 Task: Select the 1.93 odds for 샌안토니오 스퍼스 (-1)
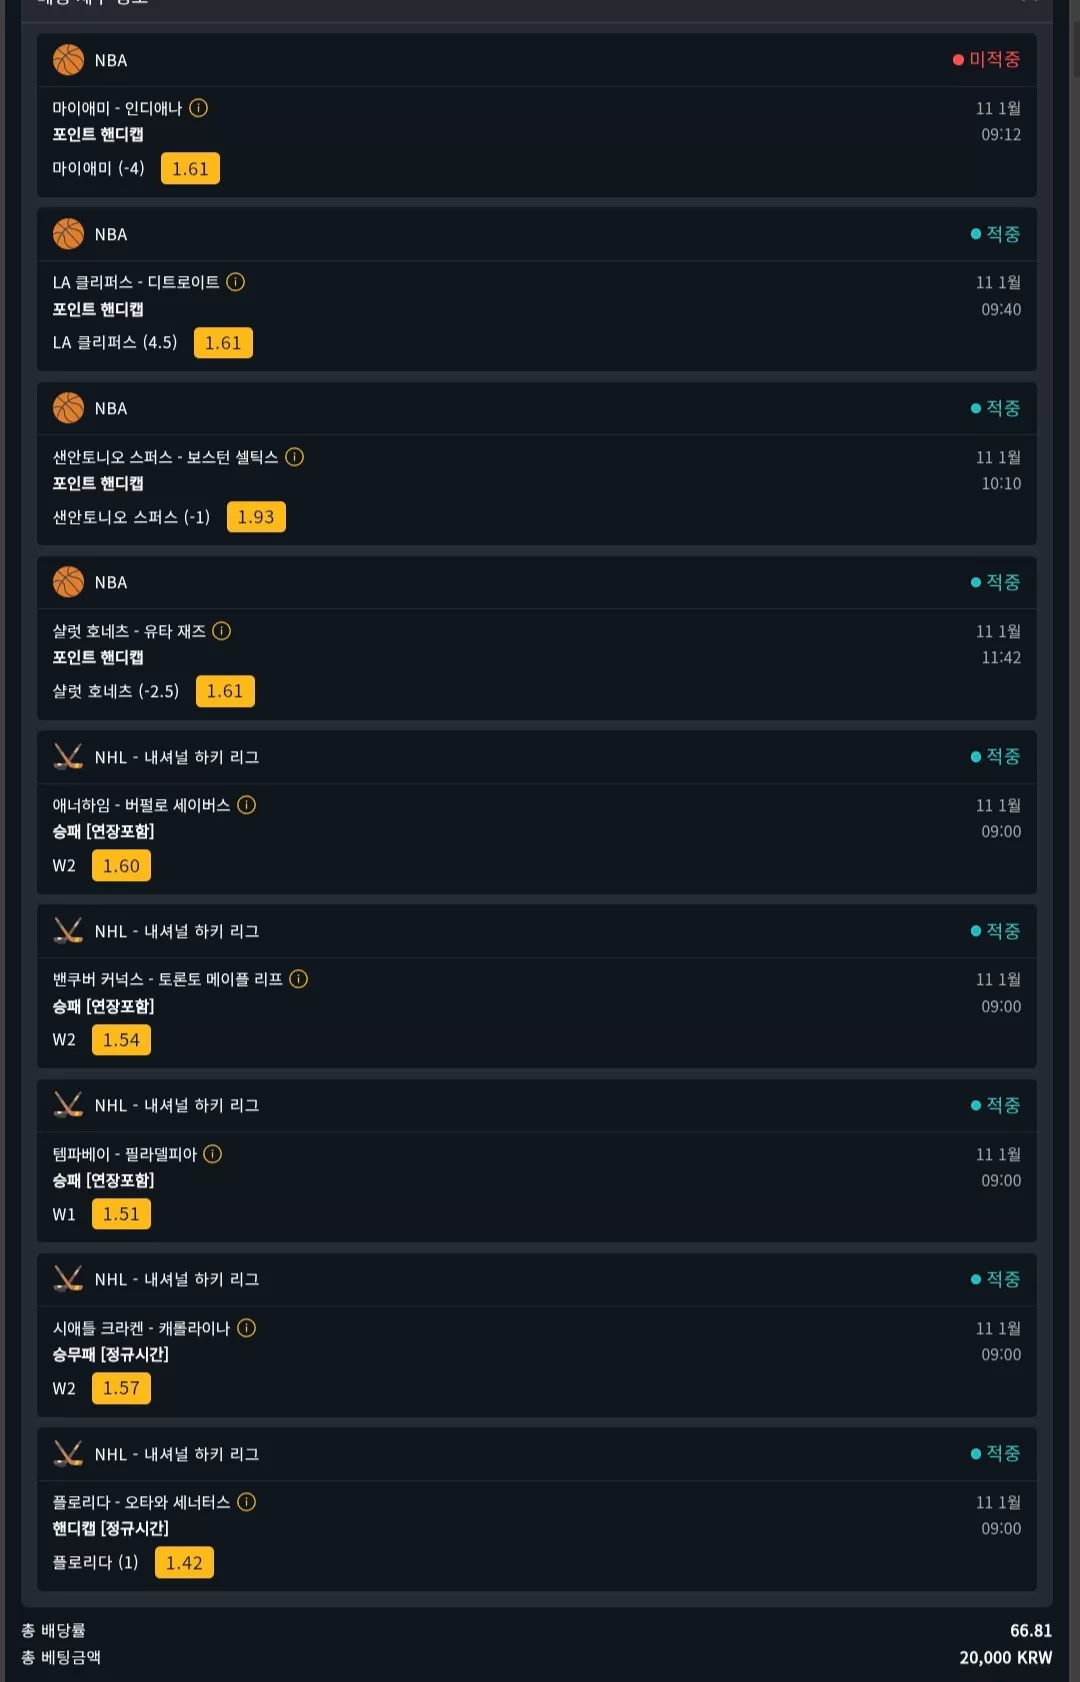256,517
